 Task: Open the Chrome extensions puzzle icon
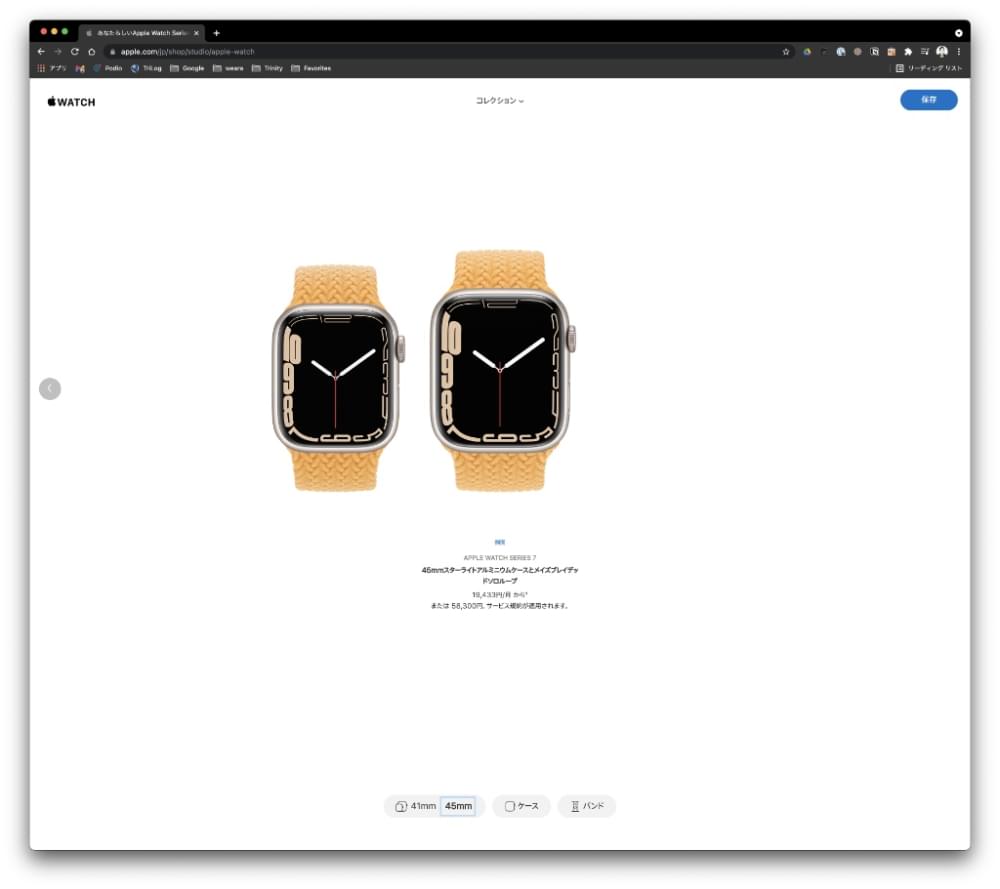click(908, 52)
